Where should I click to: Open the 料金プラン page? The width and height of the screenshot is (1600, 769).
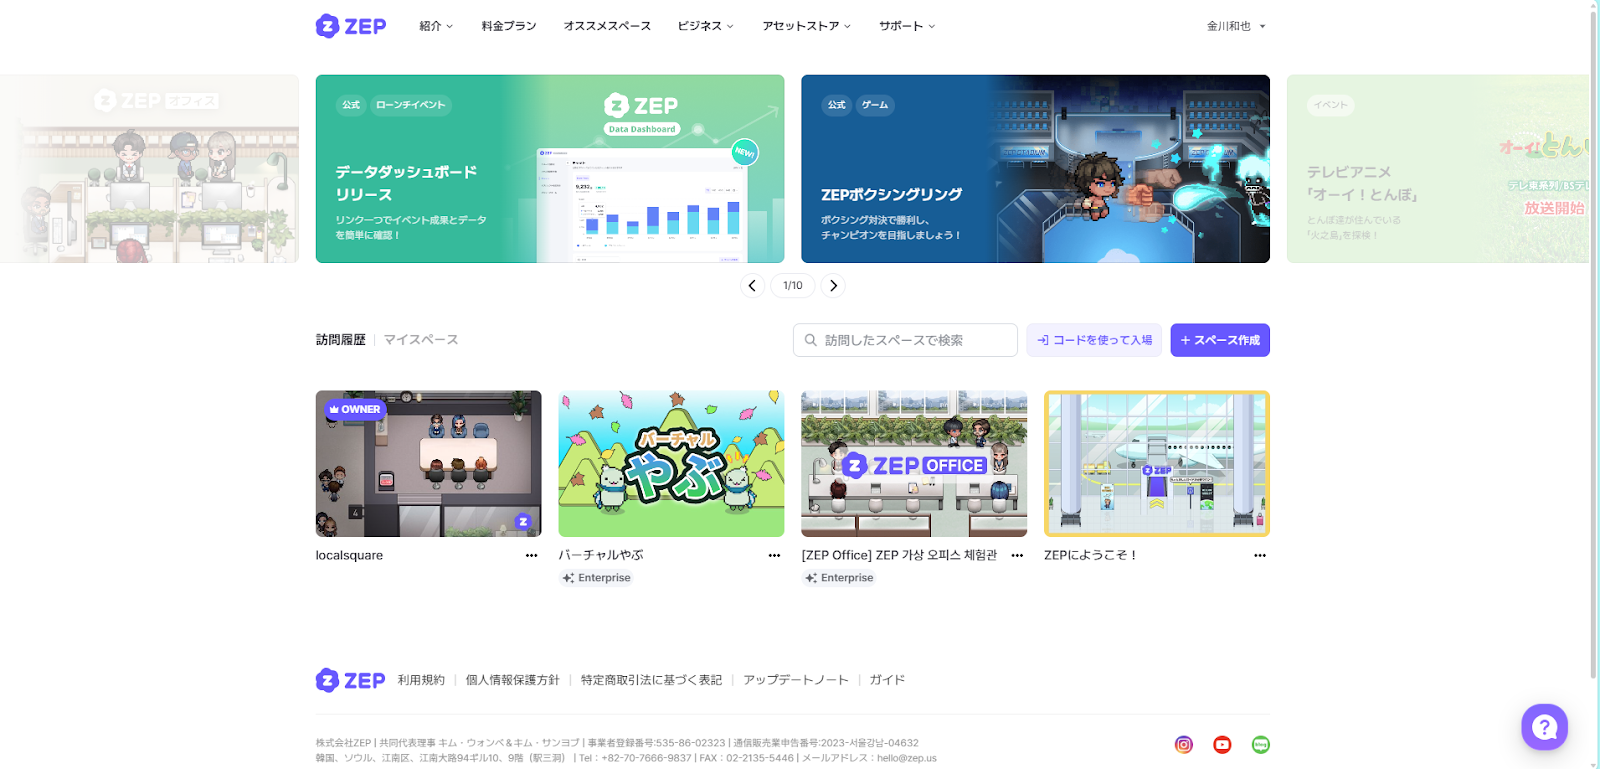click(x=509, y=26)
